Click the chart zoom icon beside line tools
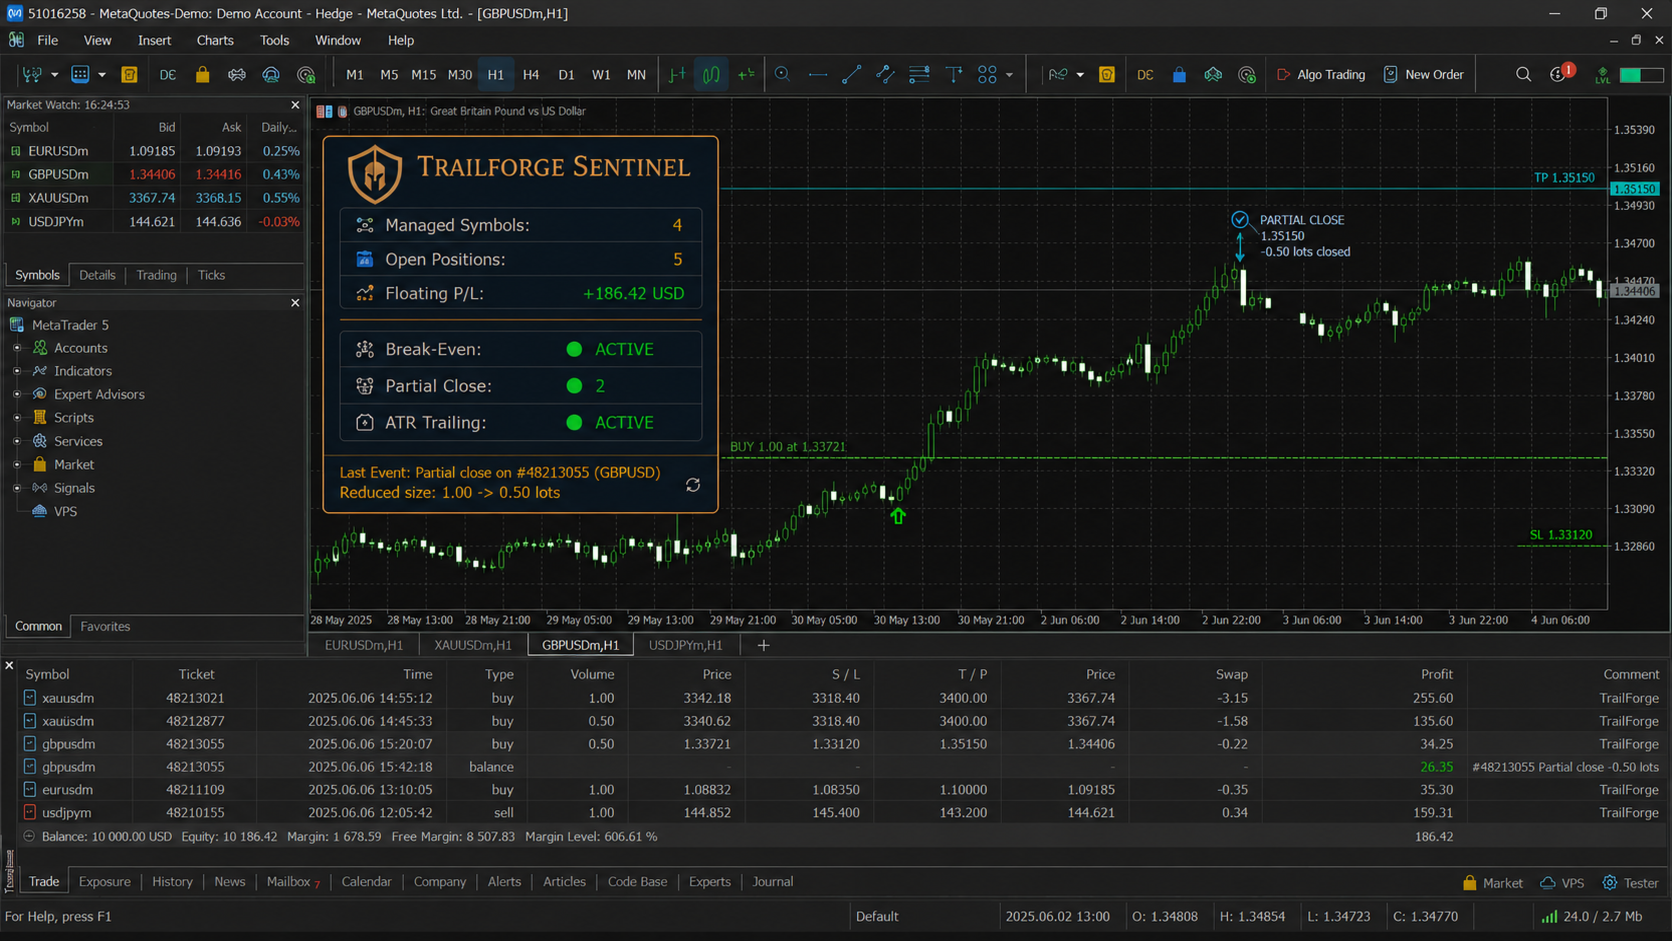This screenshot has height=941, width=1672. (x=782, y=75)
